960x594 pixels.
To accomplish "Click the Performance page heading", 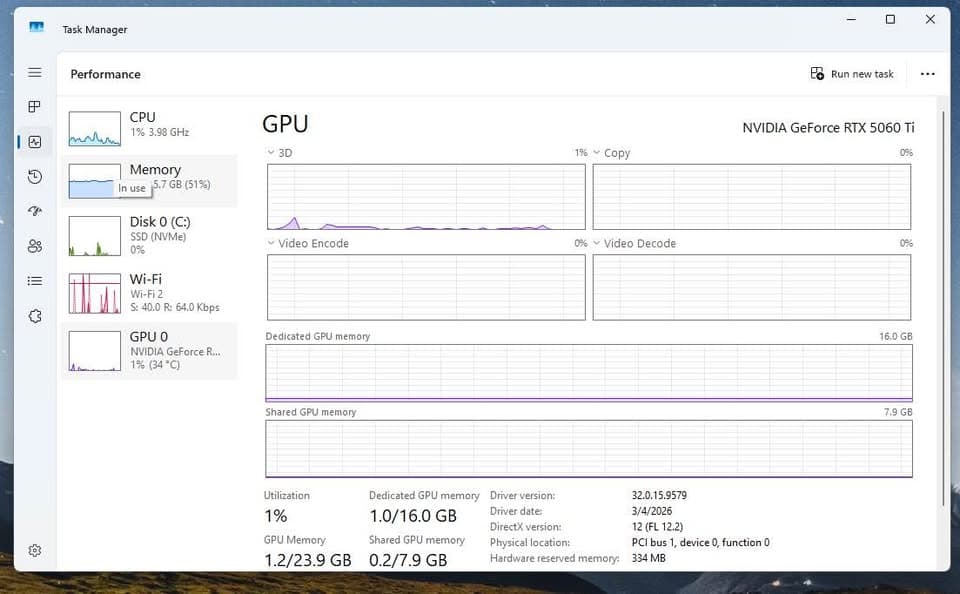I will pos(105,74).
